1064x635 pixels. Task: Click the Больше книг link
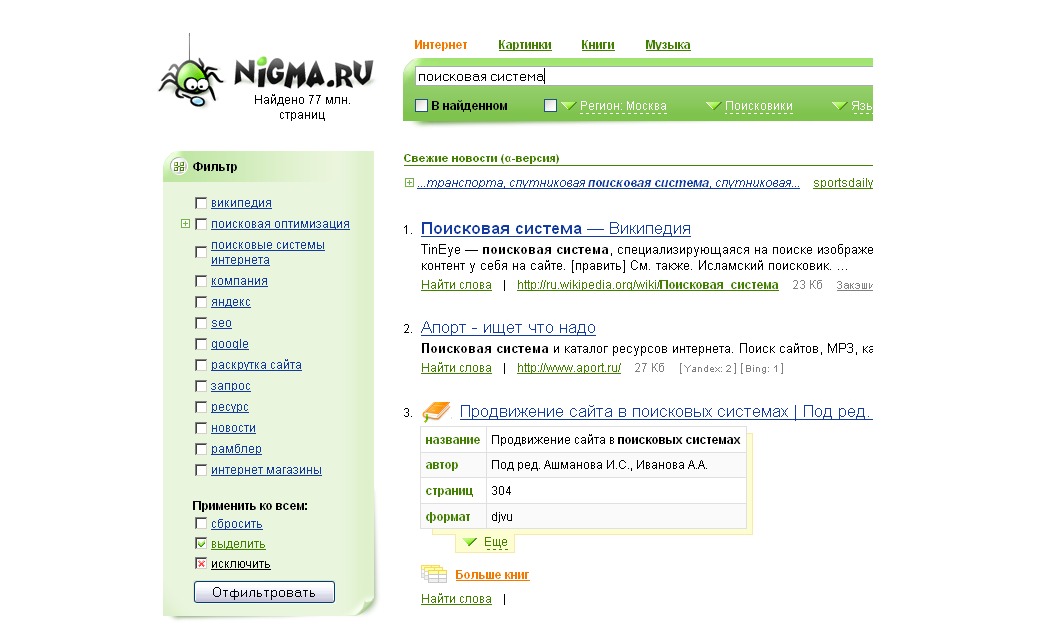(x=492, y=575)
